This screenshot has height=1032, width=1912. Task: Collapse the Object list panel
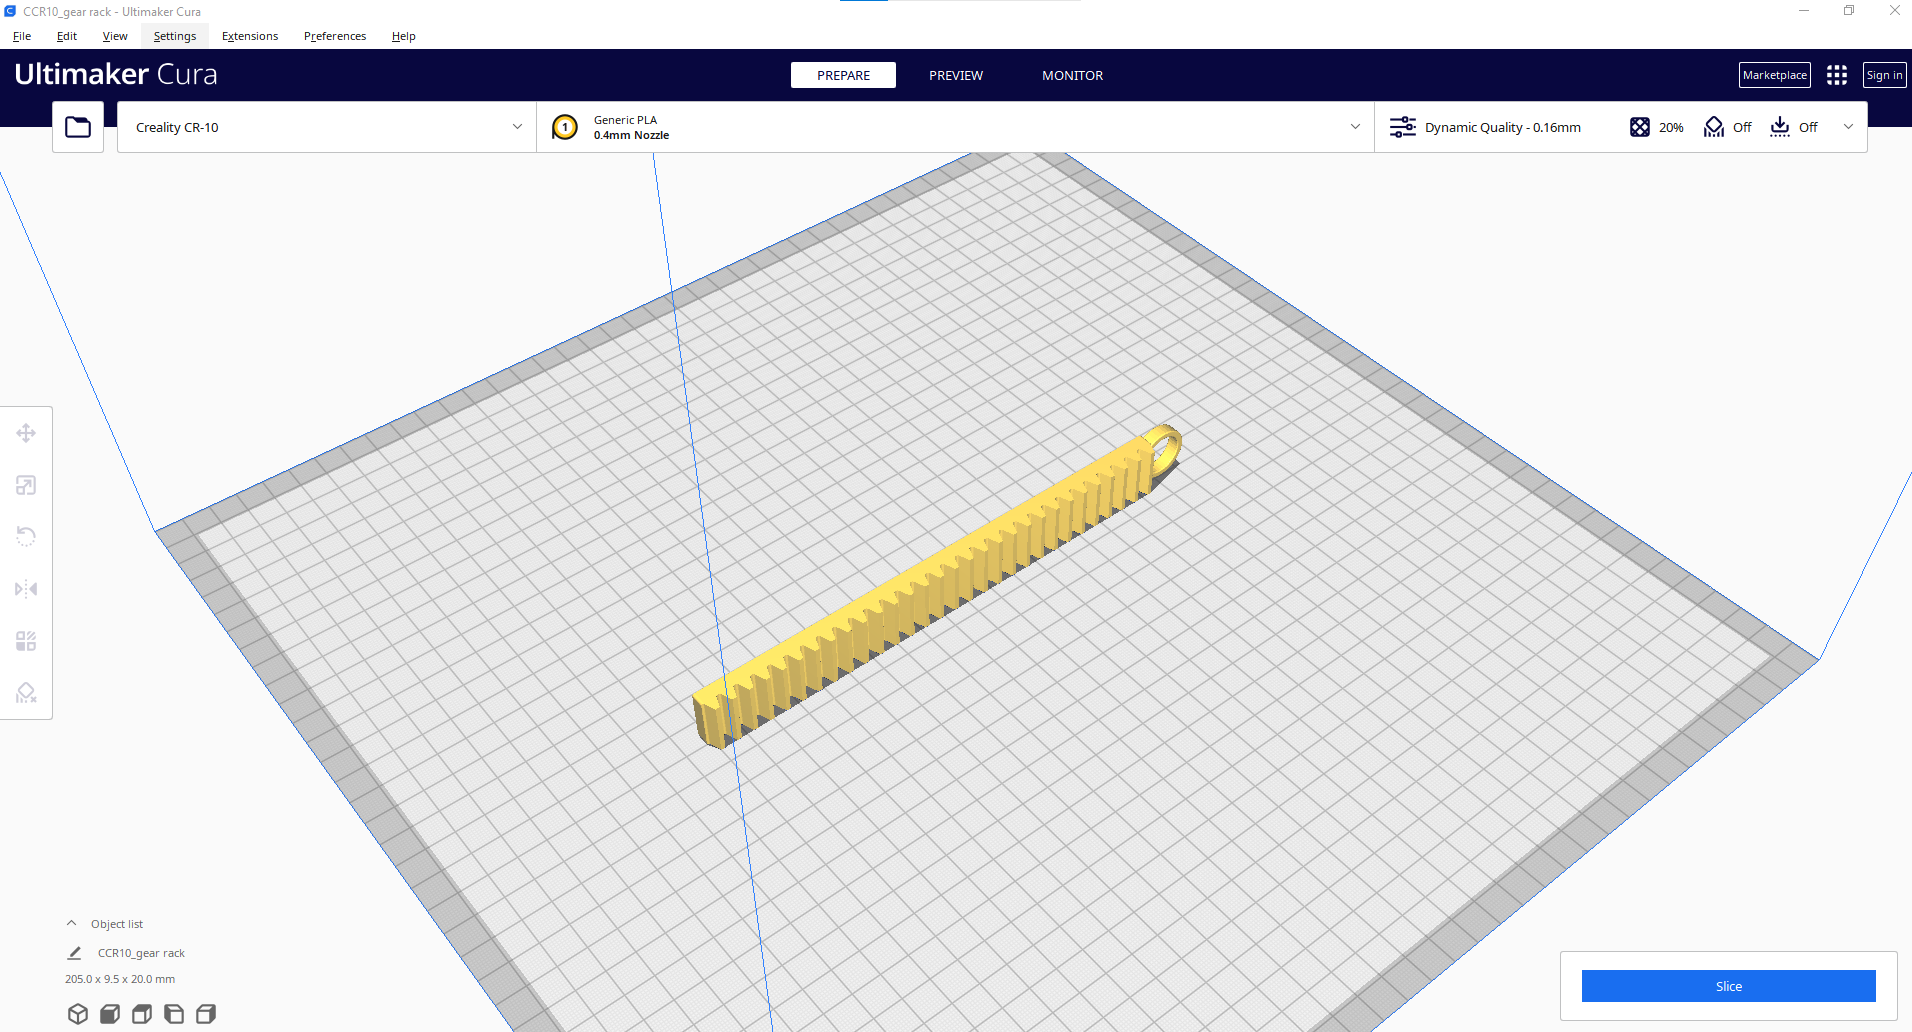70,922
